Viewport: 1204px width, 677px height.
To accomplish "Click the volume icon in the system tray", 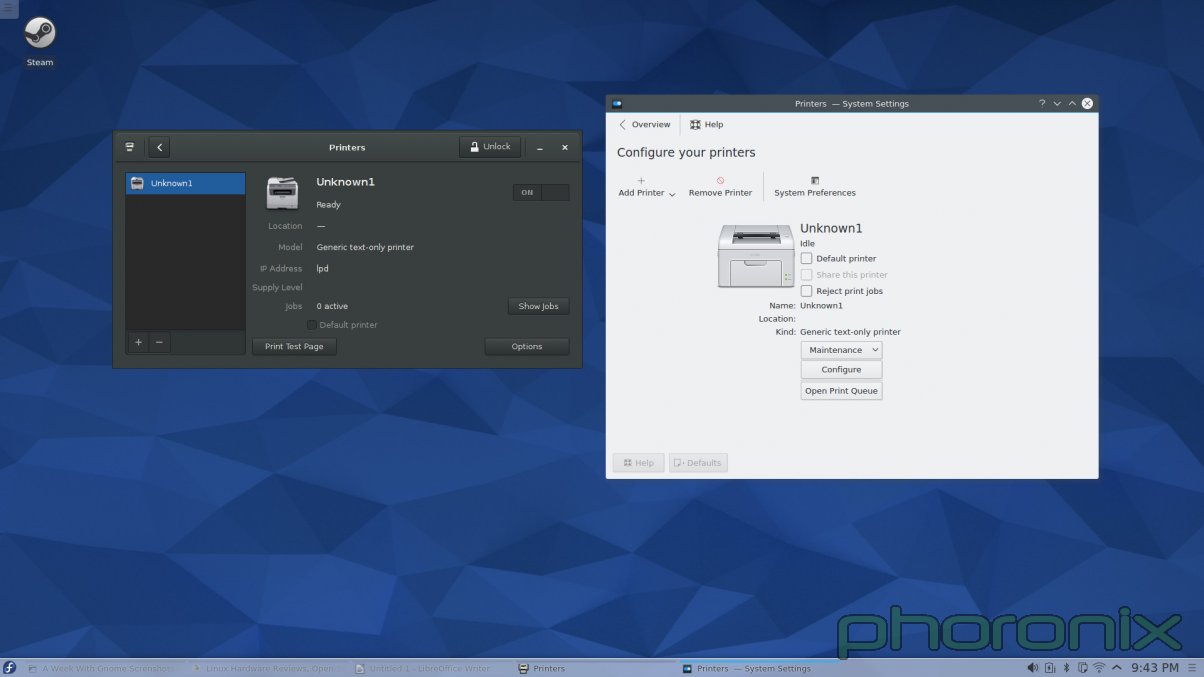I will [1032, 667].
